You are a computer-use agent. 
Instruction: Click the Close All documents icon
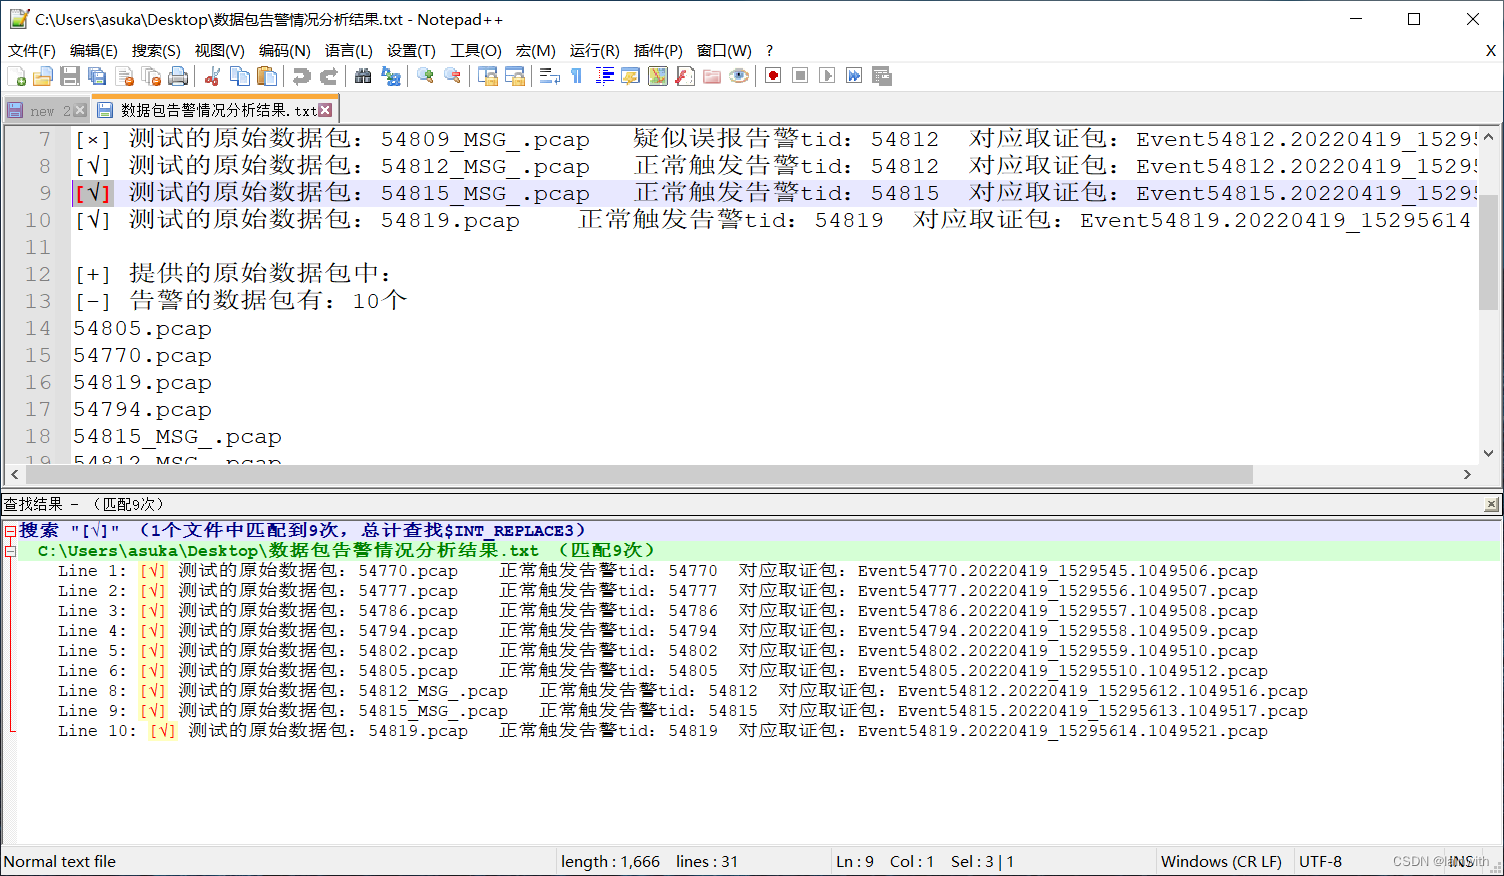click(152, 76)
